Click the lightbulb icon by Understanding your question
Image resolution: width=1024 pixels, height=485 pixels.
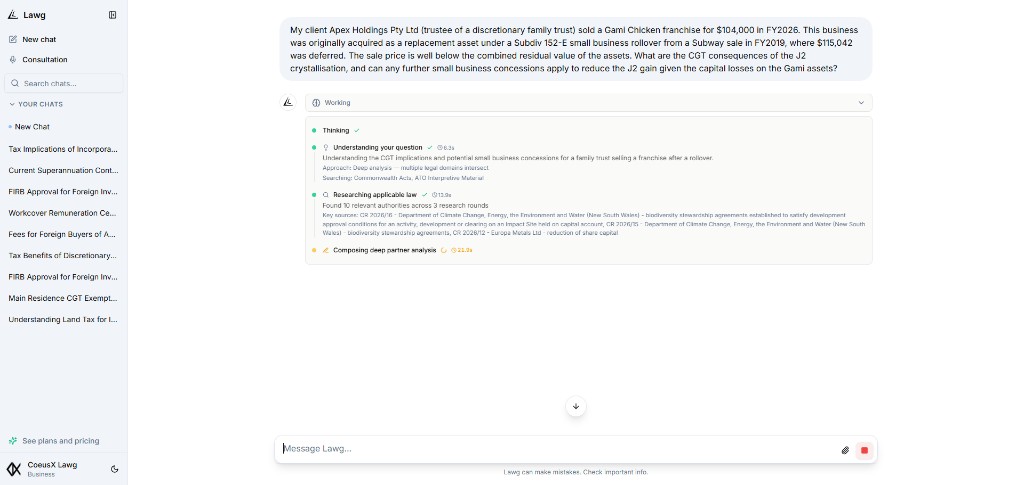[x=326, y=148]
